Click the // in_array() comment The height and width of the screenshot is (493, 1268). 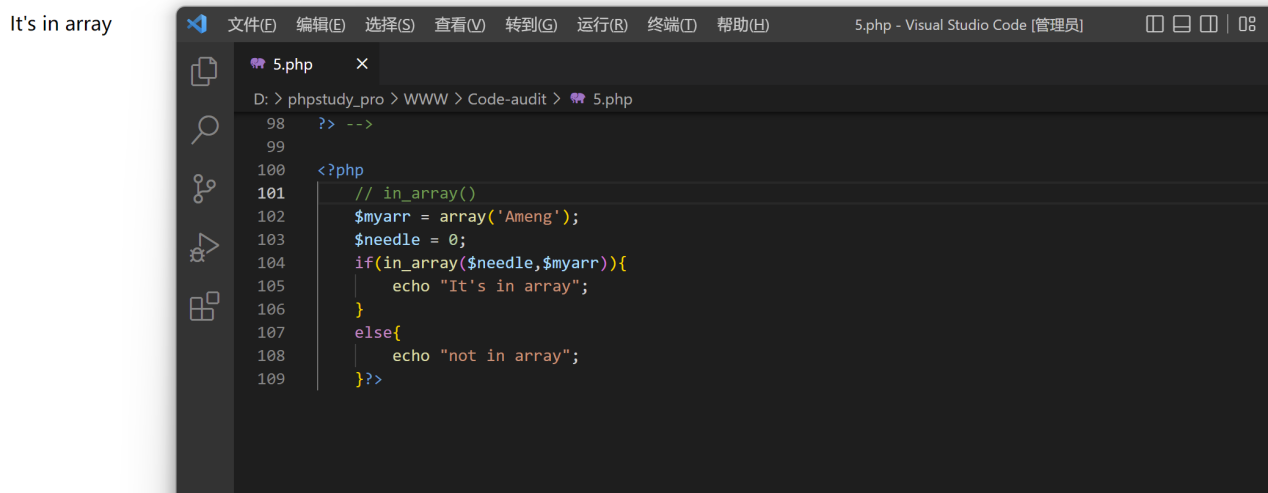pos(415,193)
